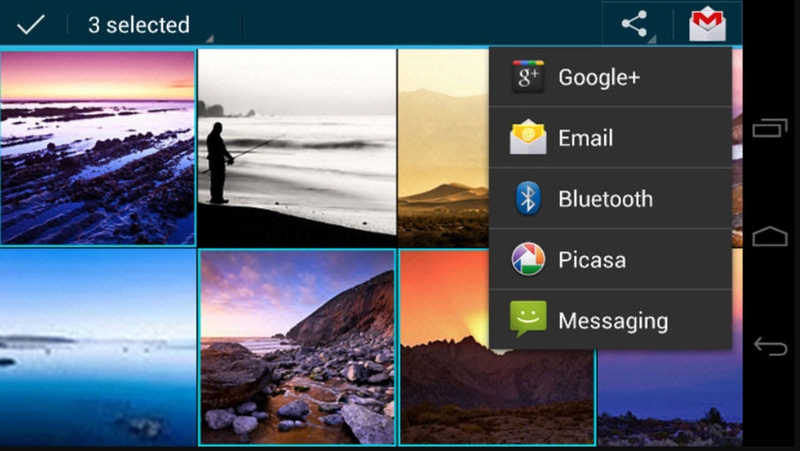Select the blue misty lake photo

click(x=97, y=347)
